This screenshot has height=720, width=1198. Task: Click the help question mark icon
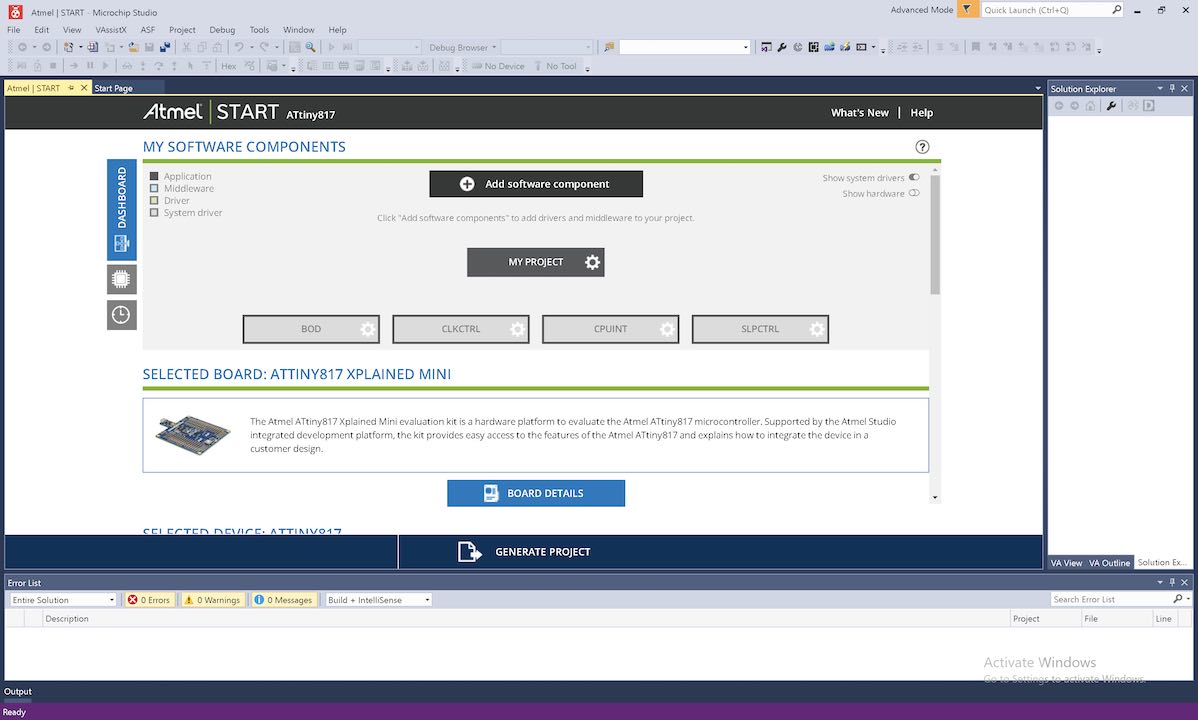pos(922,147)
